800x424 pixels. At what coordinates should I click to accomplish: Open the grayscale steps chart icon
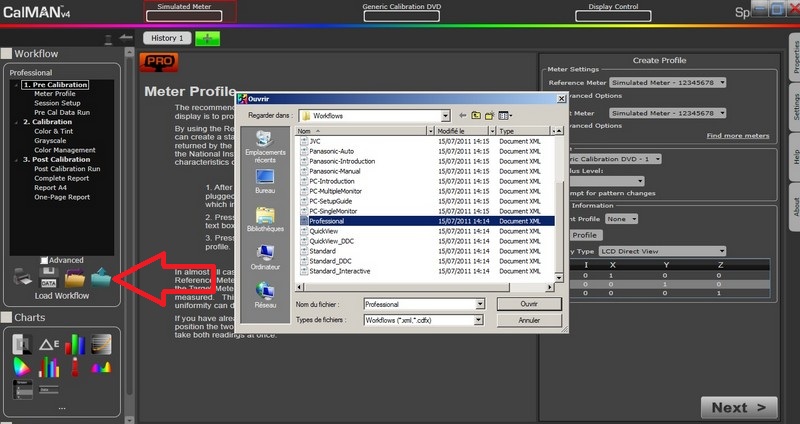22,344
